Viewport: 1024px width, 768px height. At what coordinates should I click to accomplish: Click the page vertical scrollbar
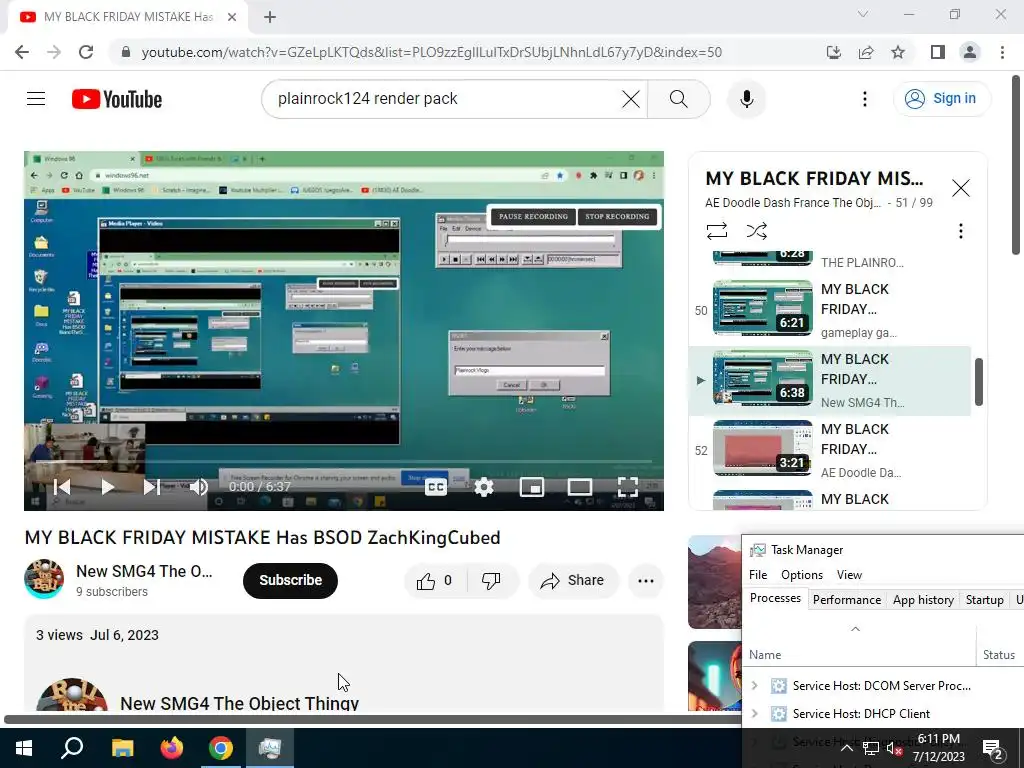(1017, 165)
